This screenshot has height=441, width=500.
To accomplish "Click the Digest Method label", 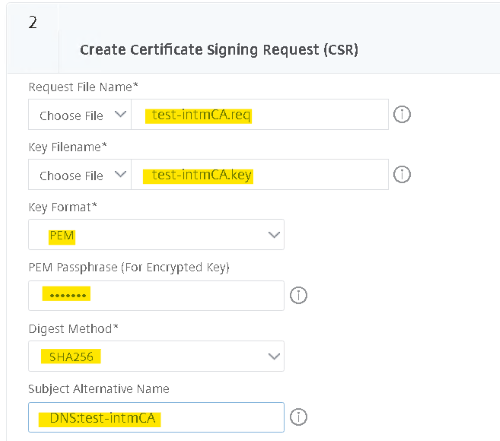I will point(73,329).
